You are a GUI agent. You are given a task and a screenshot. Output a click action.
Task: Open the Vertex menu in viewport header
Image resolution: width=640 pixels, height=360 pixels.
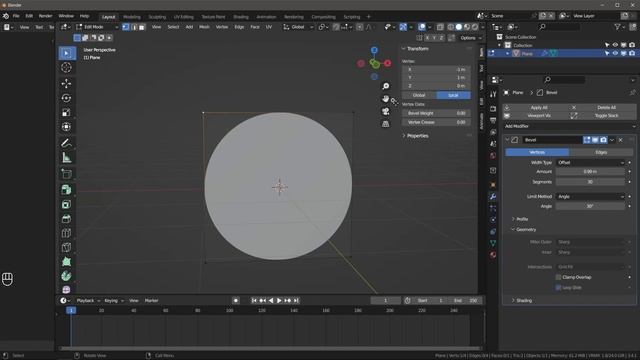[x=222, y=27]
